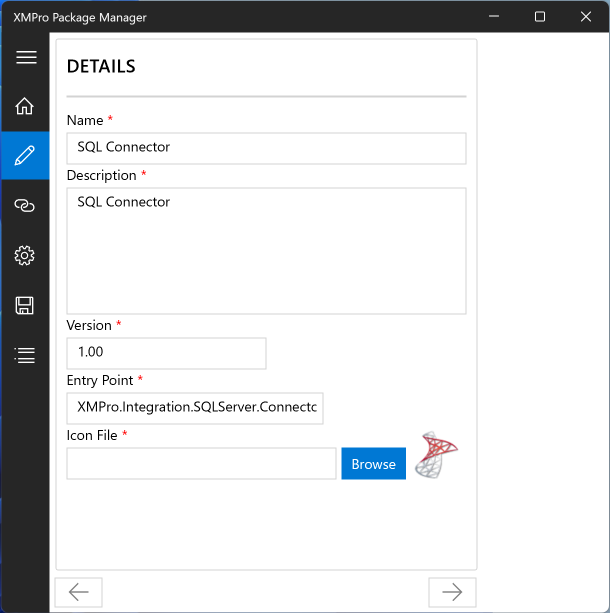Minimize the XMPro Package Manager window
Image resolution: width=610 pixels, height=613 pixels.
point(493,17)
